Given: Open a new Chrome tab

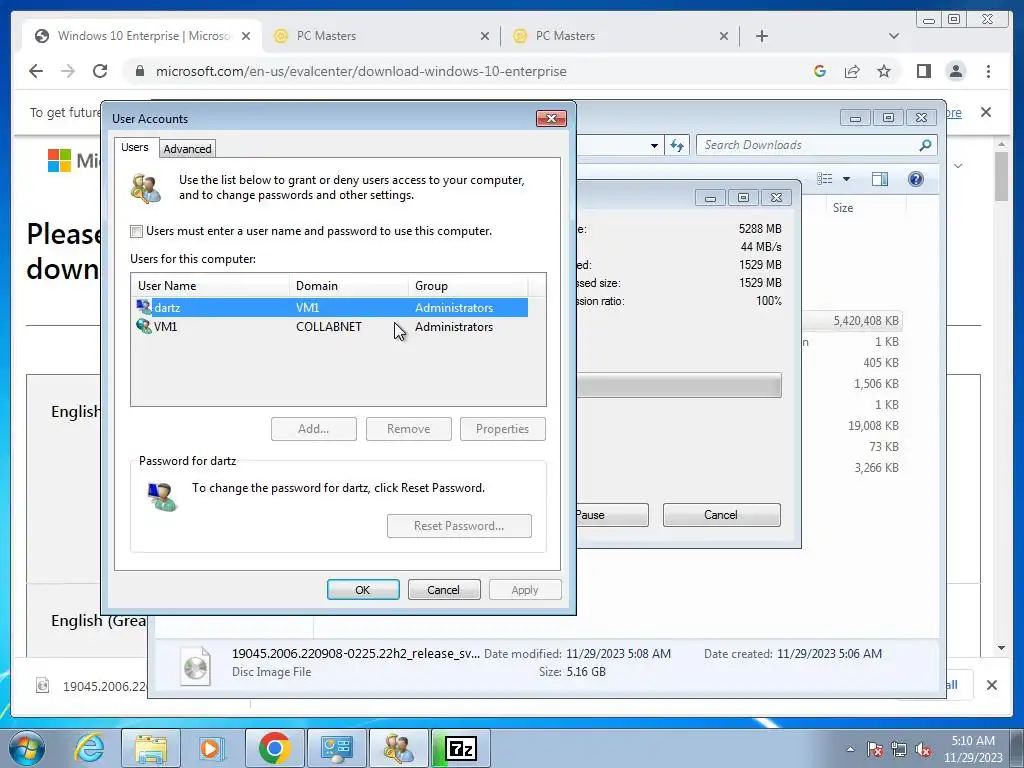Looking at the screenshot, I should click(x=761, y=36).
